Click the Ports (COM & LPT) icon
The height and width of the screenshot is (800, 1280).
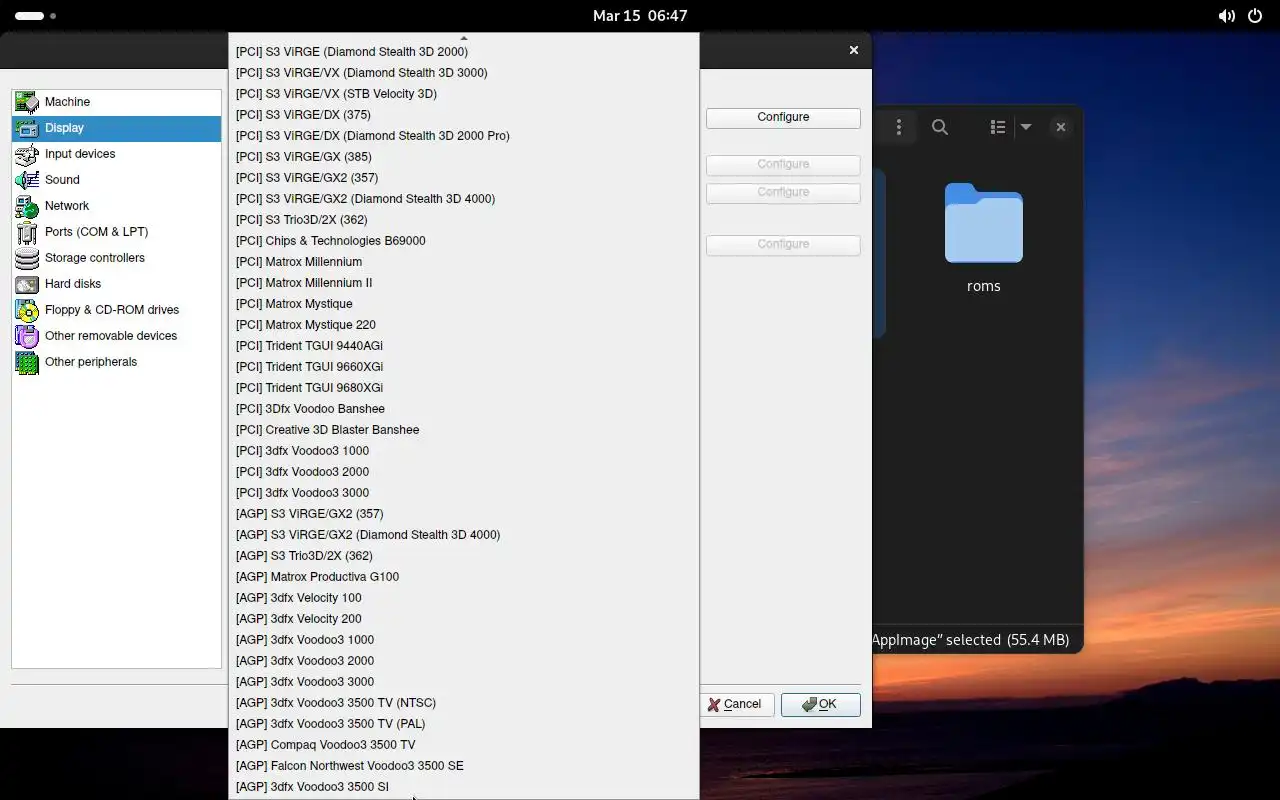tap(27, 232)
